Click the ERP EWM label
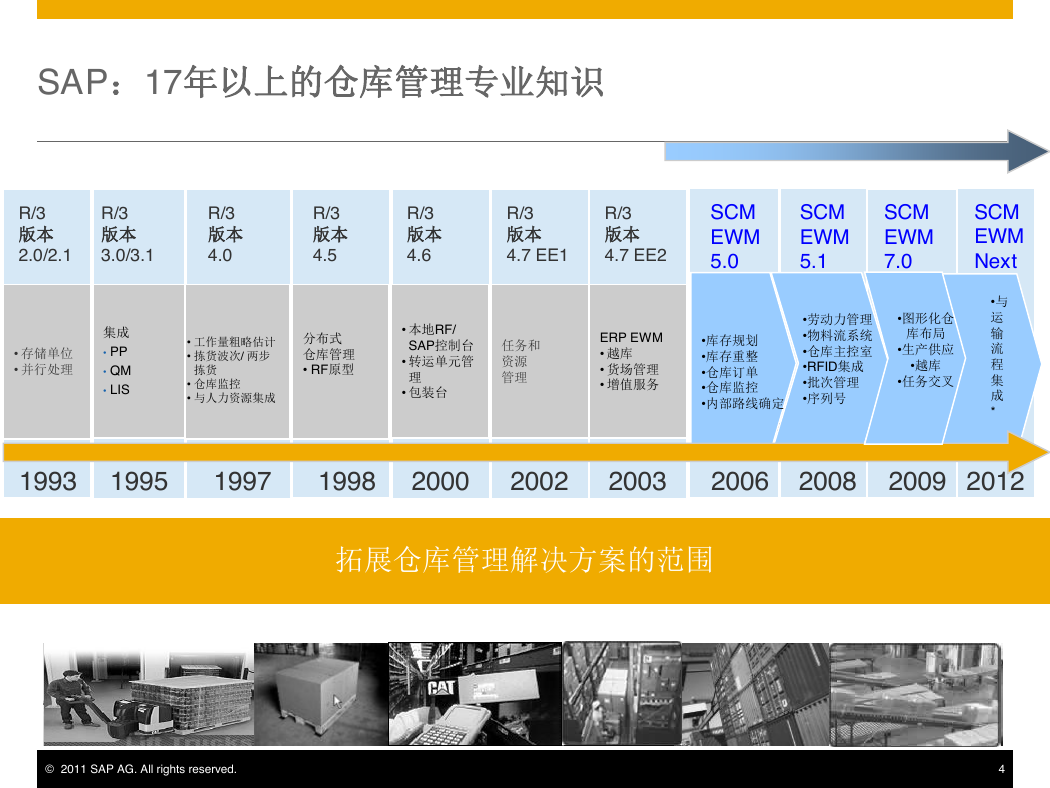This screenshot has height=788, width=1050. (x=631, y=337)
